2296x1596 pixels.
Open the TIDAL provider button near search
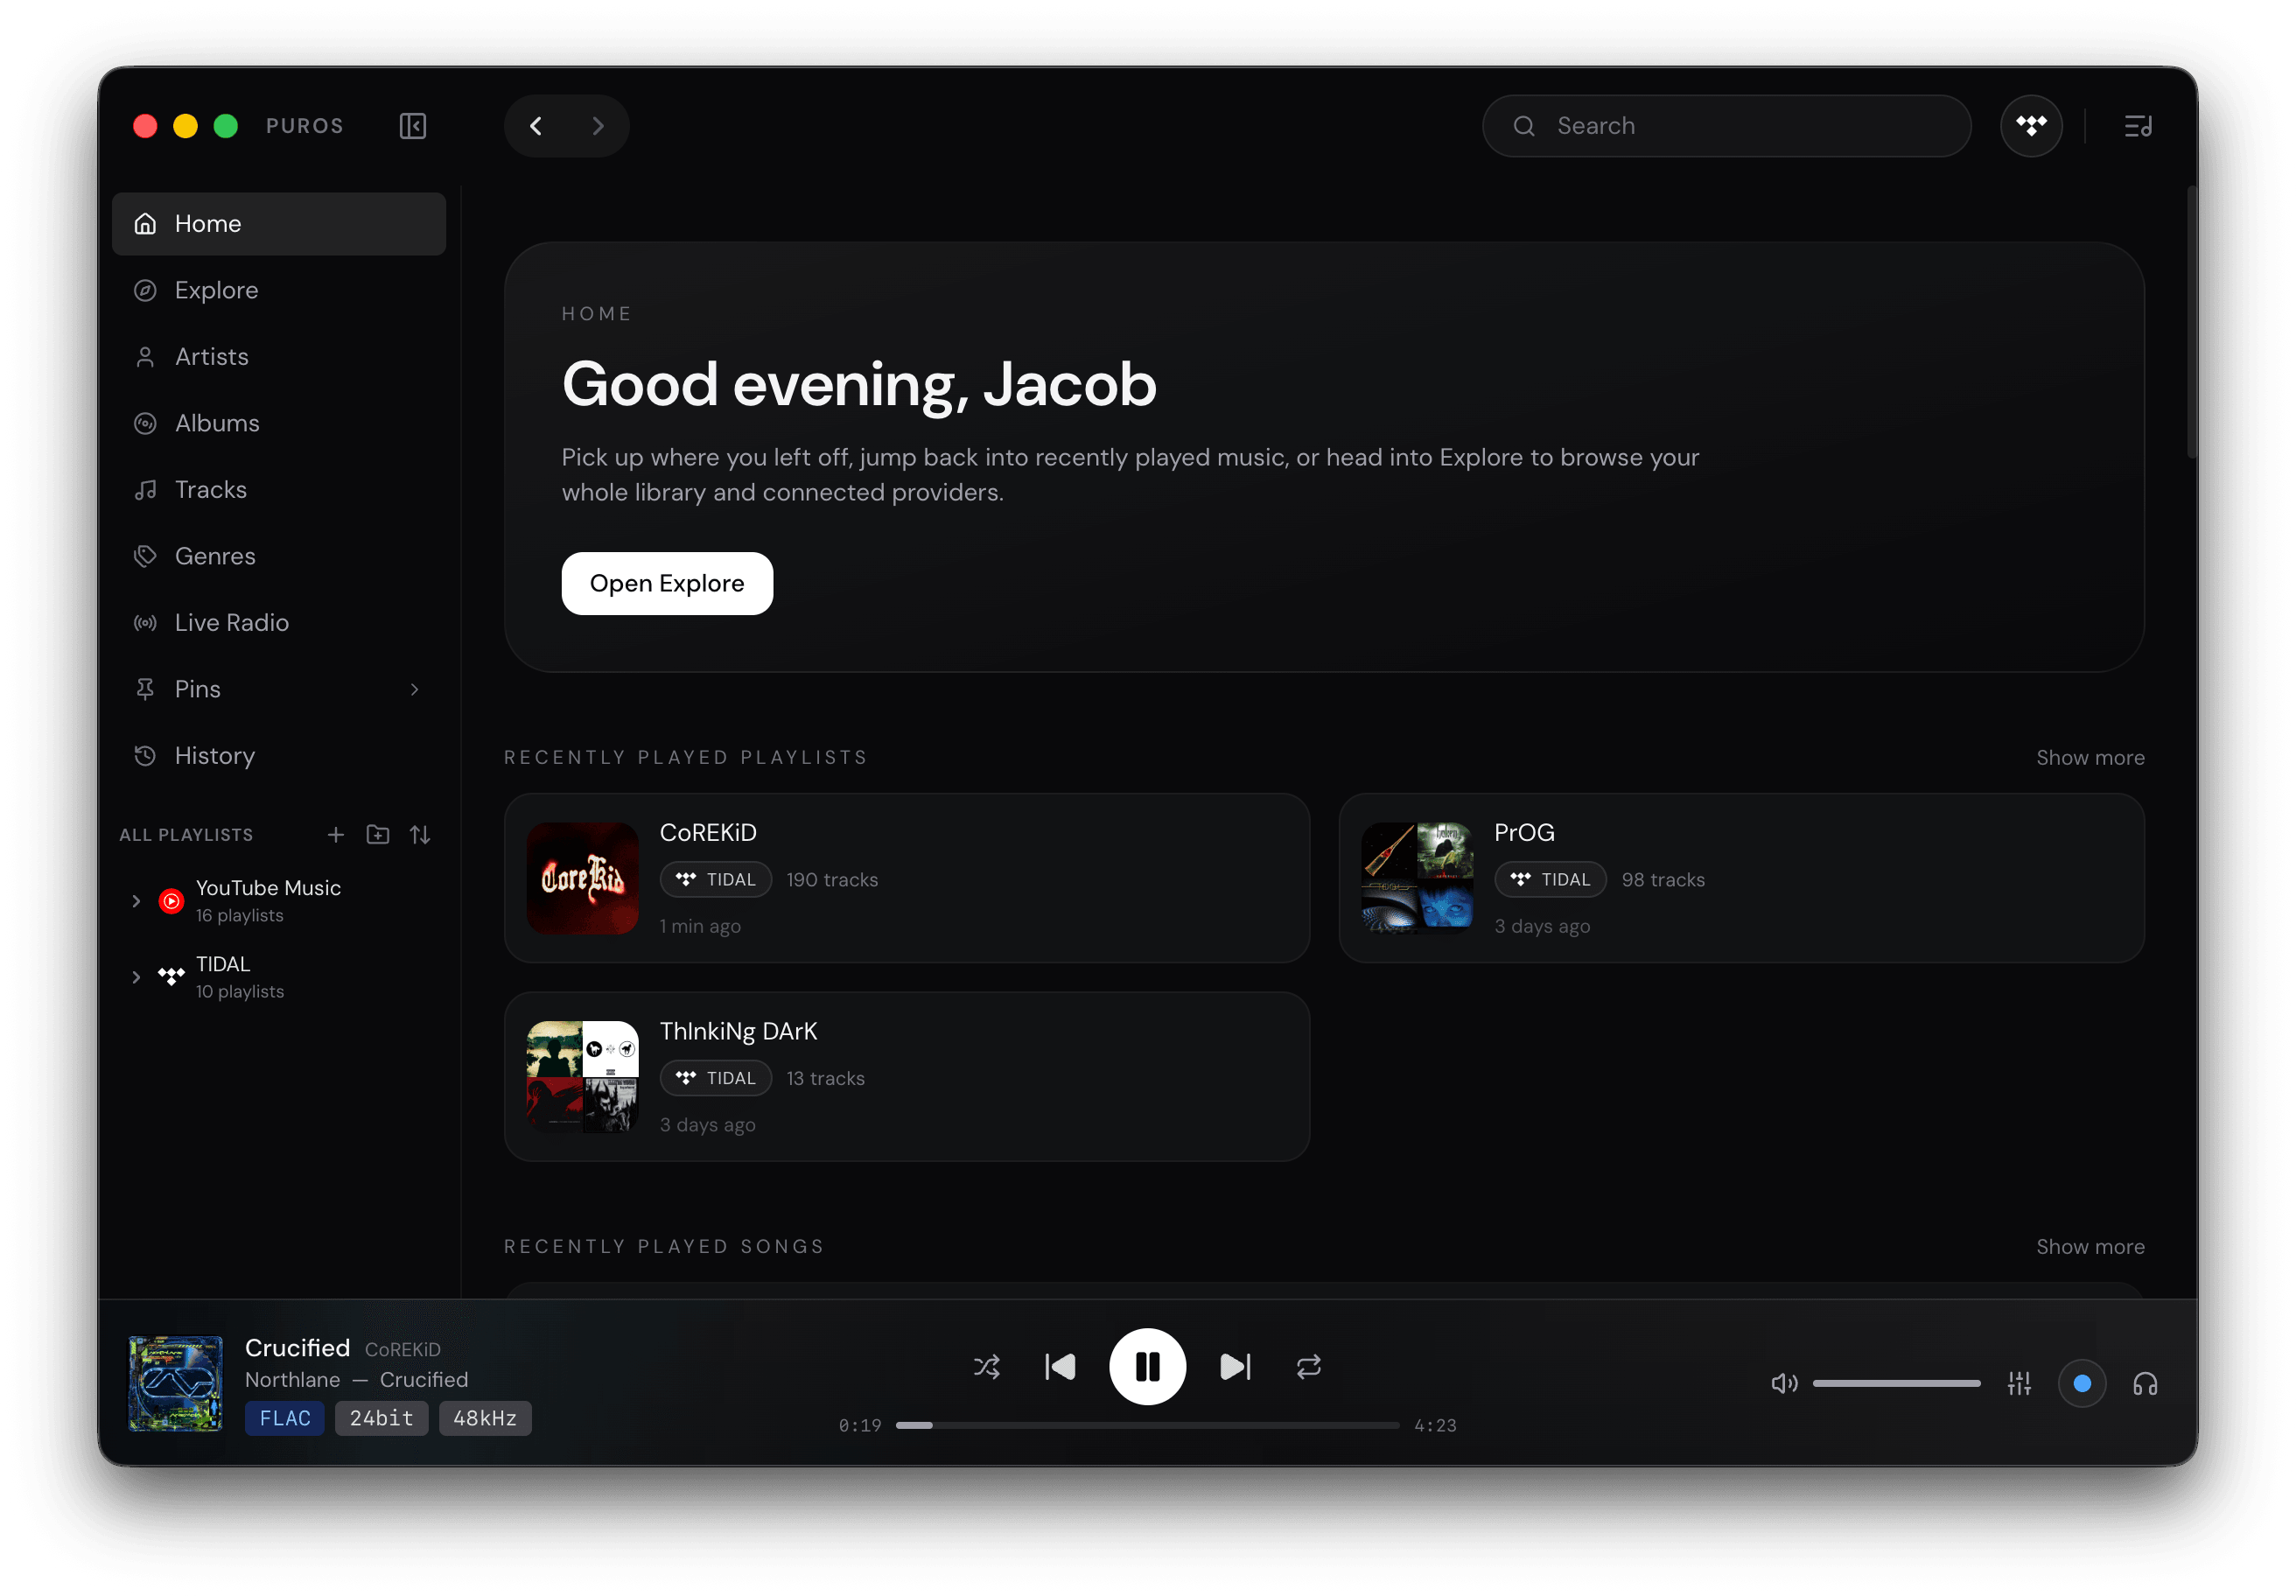tap(2031, 126)
